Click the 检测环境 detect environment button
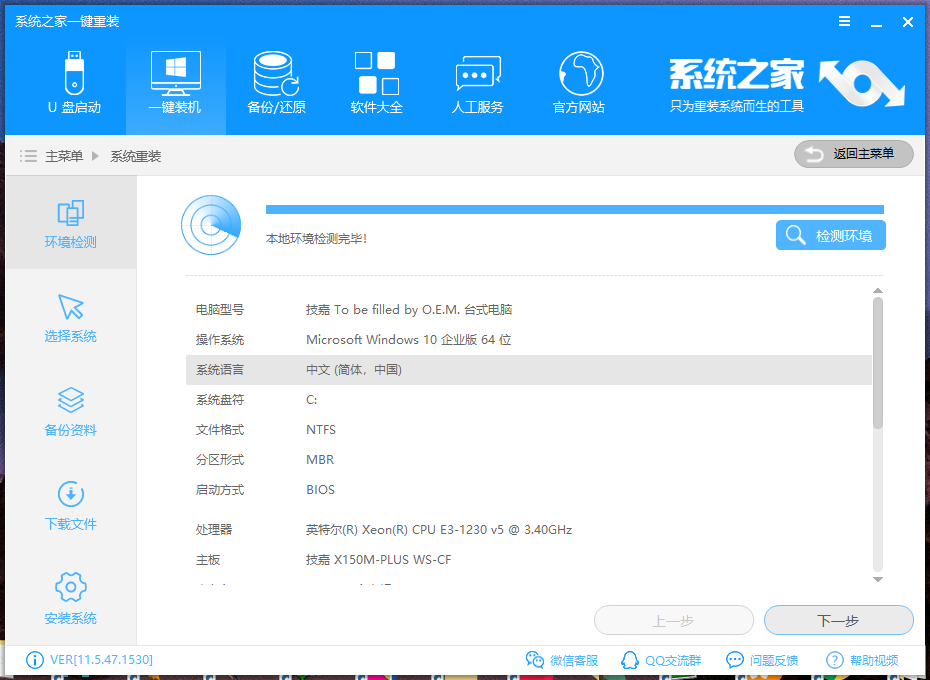Viewport: 930px width, 680px height. [830, 235]
